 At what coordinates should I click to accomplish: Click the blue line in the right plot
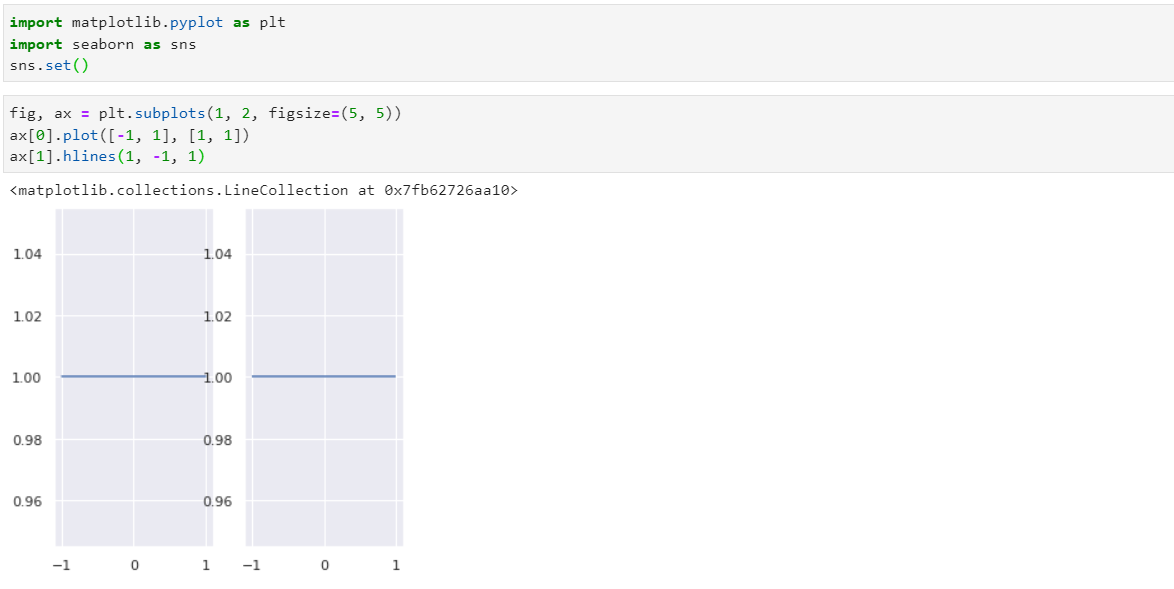pyautogui.click(x=324, y=376)
